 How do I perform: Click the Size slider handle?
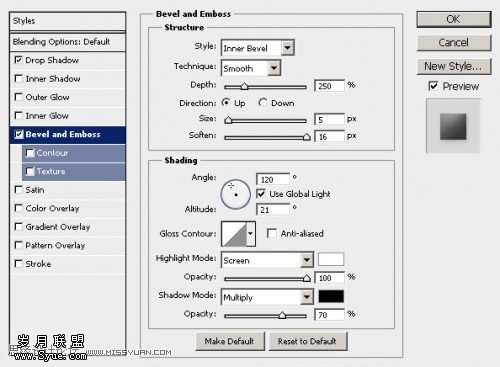pos(228,120)
